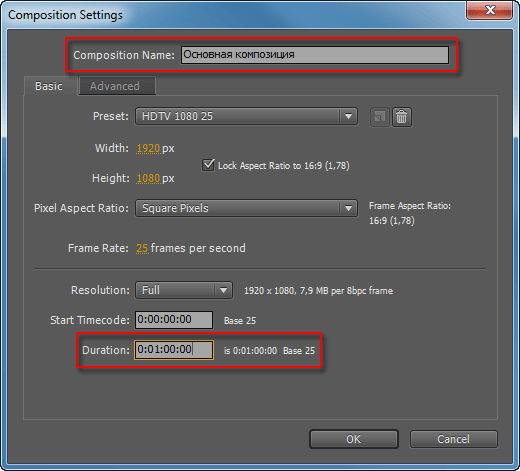Image resolution: width=520 pixels, height=471 pixels.
Task: Click the 'Composition Settings' window title
Action: coord(65,15)
